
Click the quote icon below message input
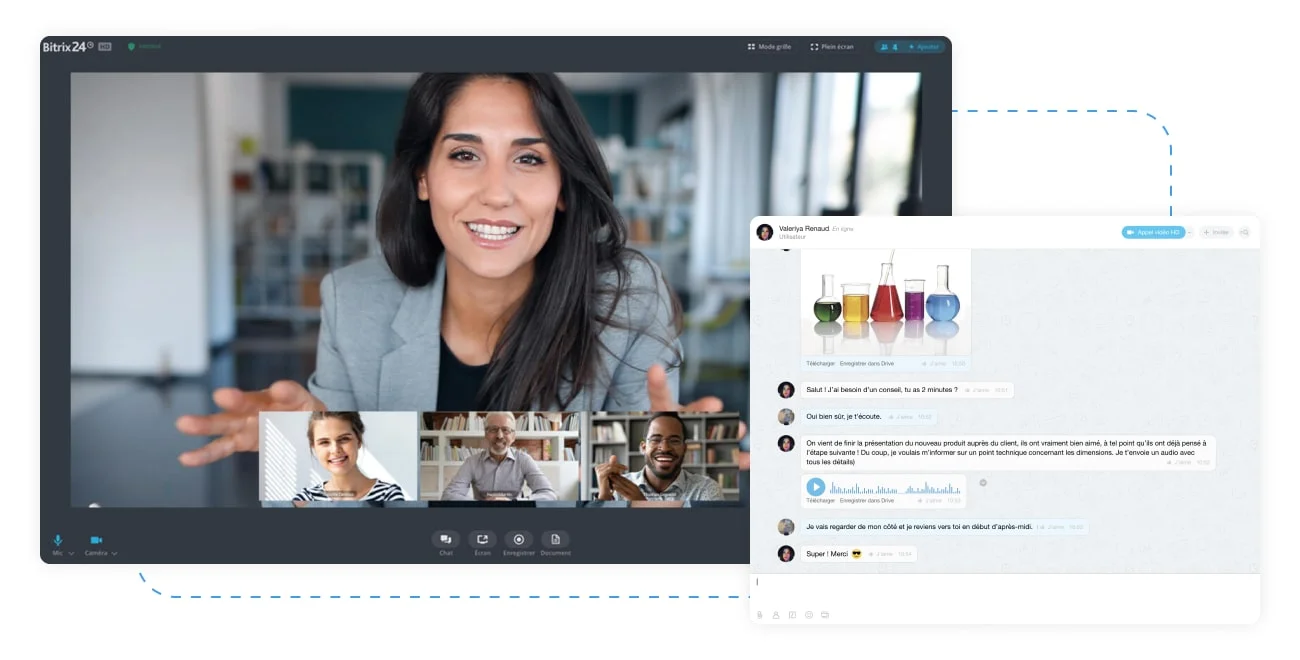click(x=792, y=615)
